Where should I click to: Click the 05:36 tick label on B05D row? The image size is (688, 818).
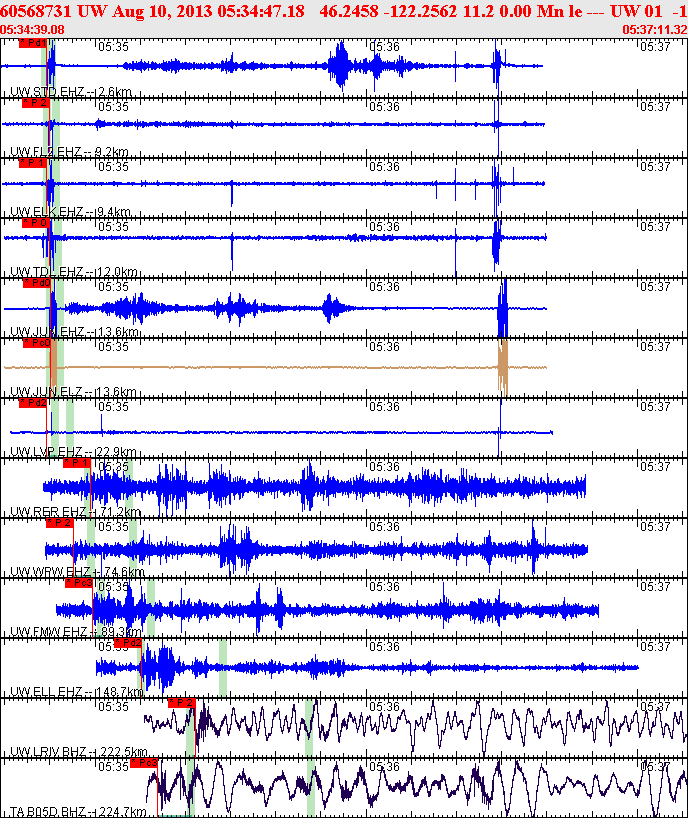coord(384,767)
